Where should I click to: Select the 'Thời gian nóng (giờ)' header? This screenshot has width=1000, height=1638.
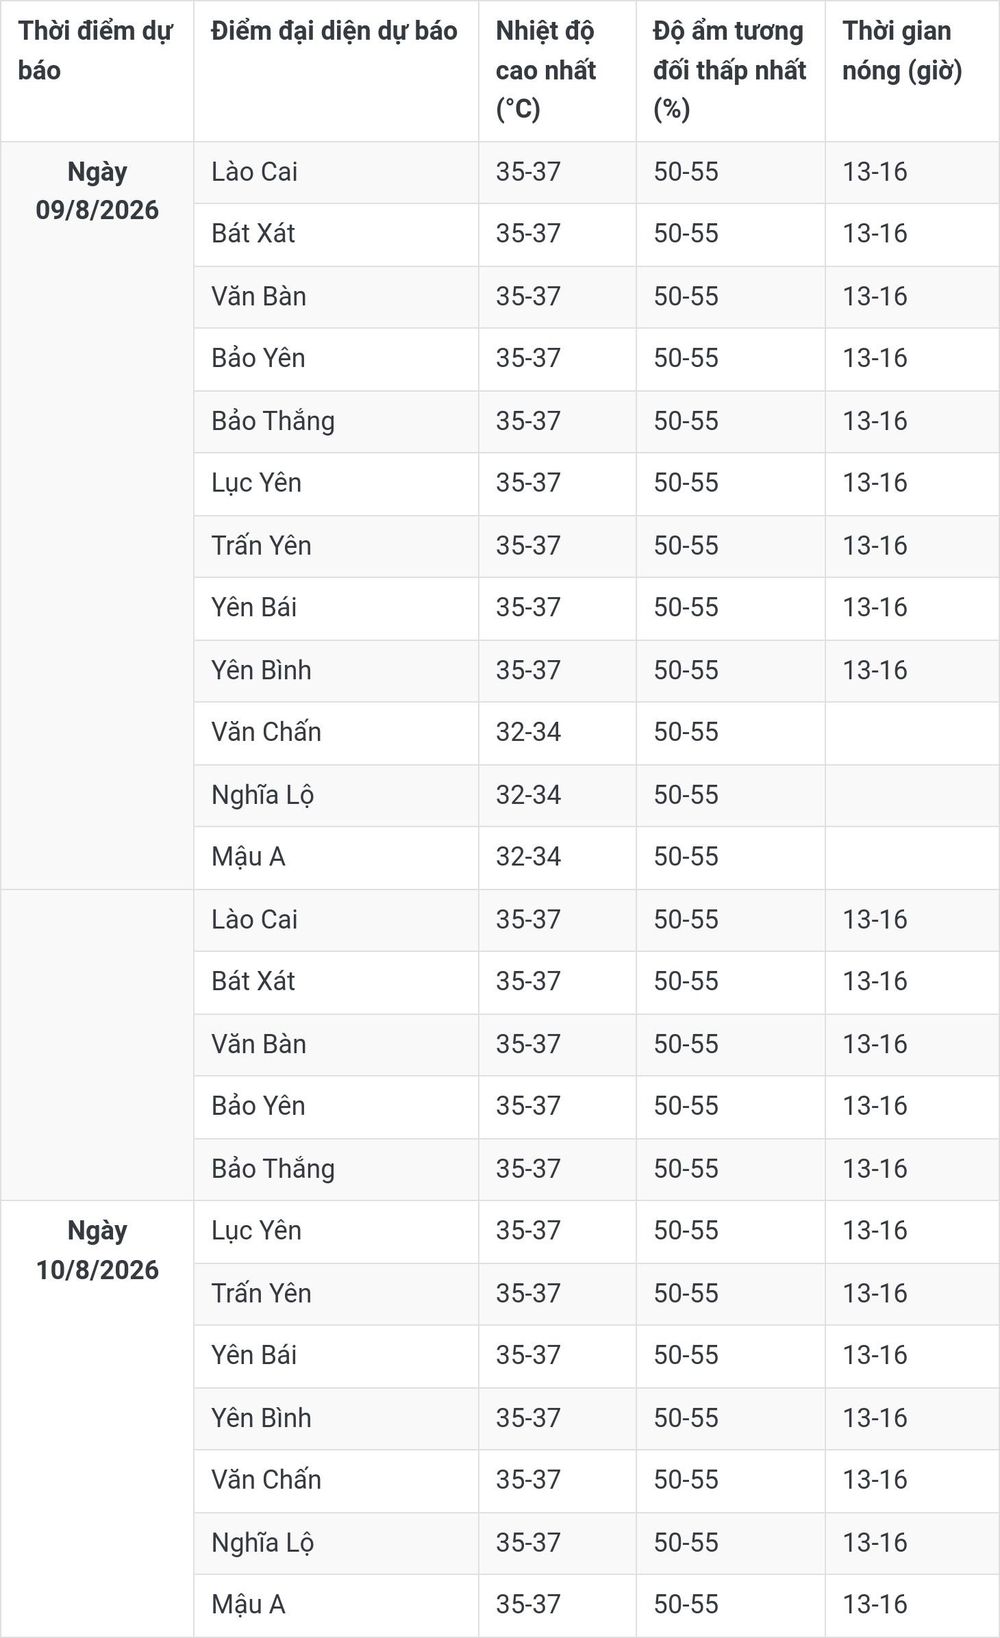pos(912,71)
